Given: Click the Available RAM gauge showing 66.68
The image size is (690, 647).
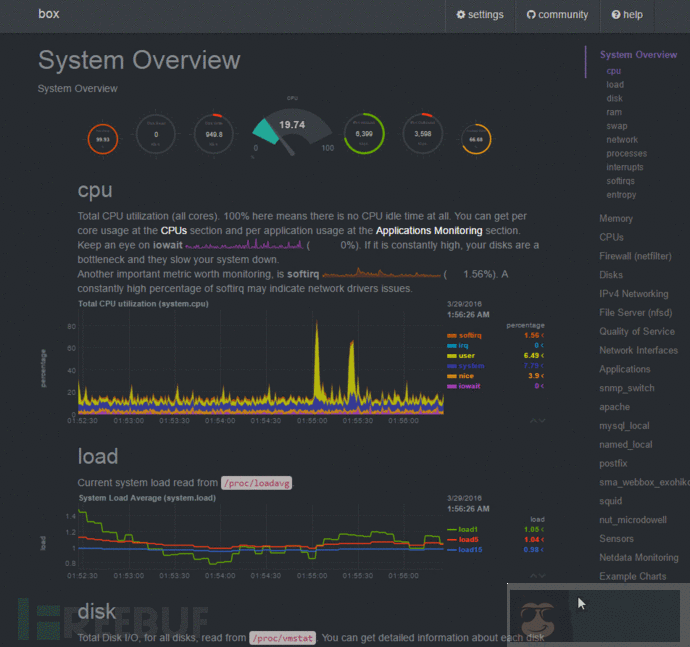Looking at the screenshot, I should click(476, 139).
